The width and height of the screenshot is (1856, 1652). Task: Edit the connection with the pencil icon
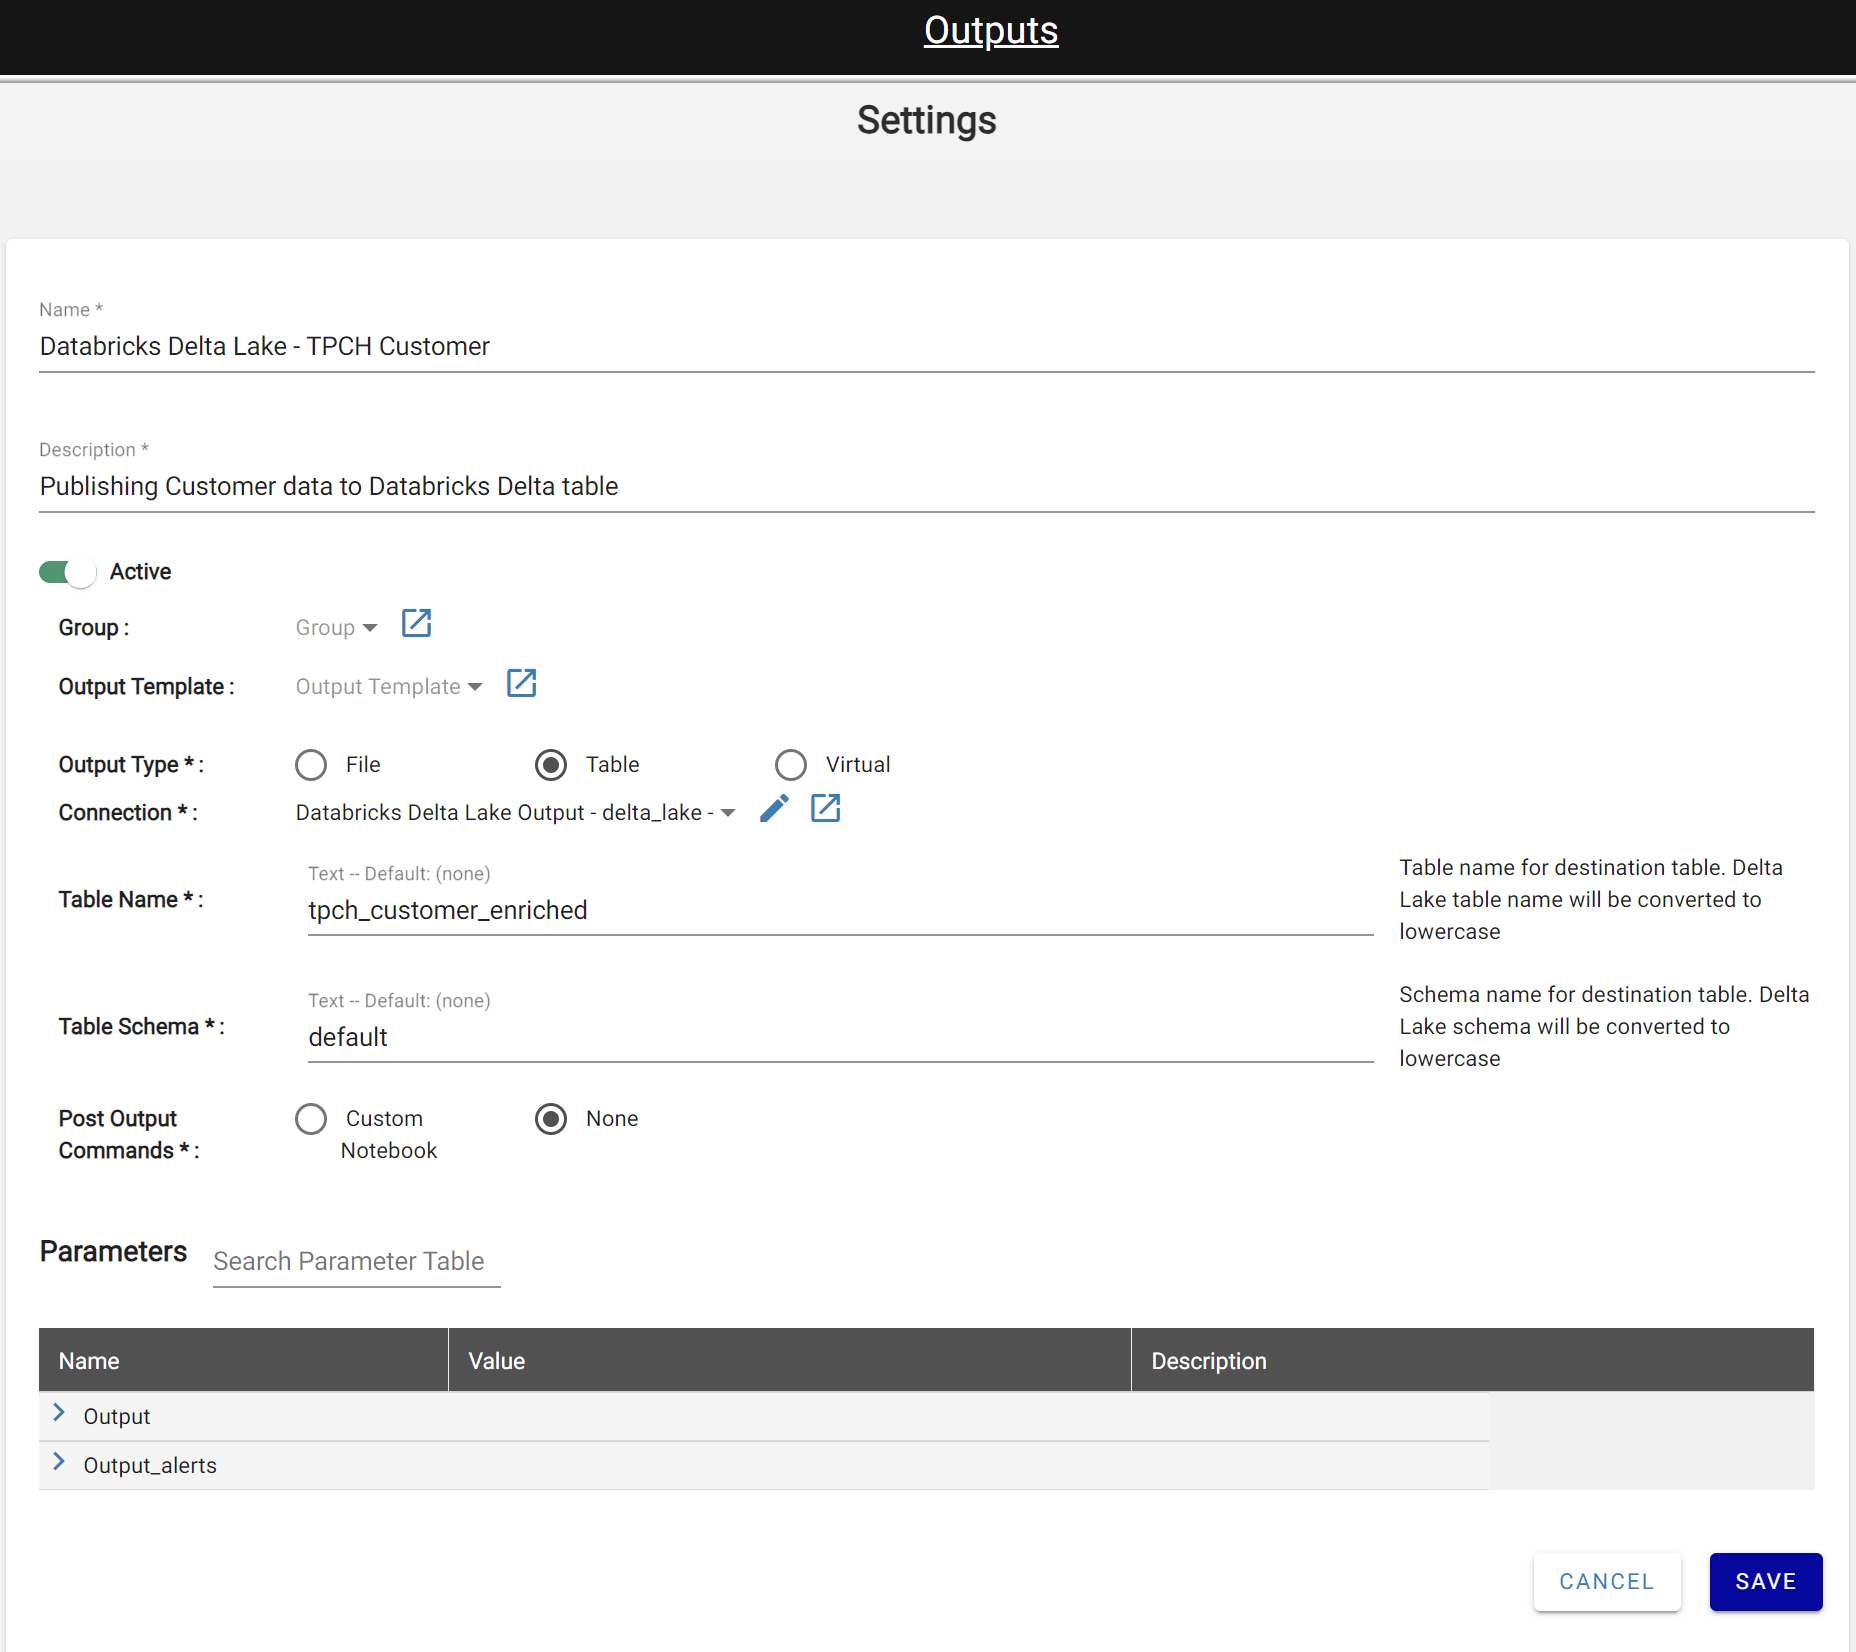(774, 808)
